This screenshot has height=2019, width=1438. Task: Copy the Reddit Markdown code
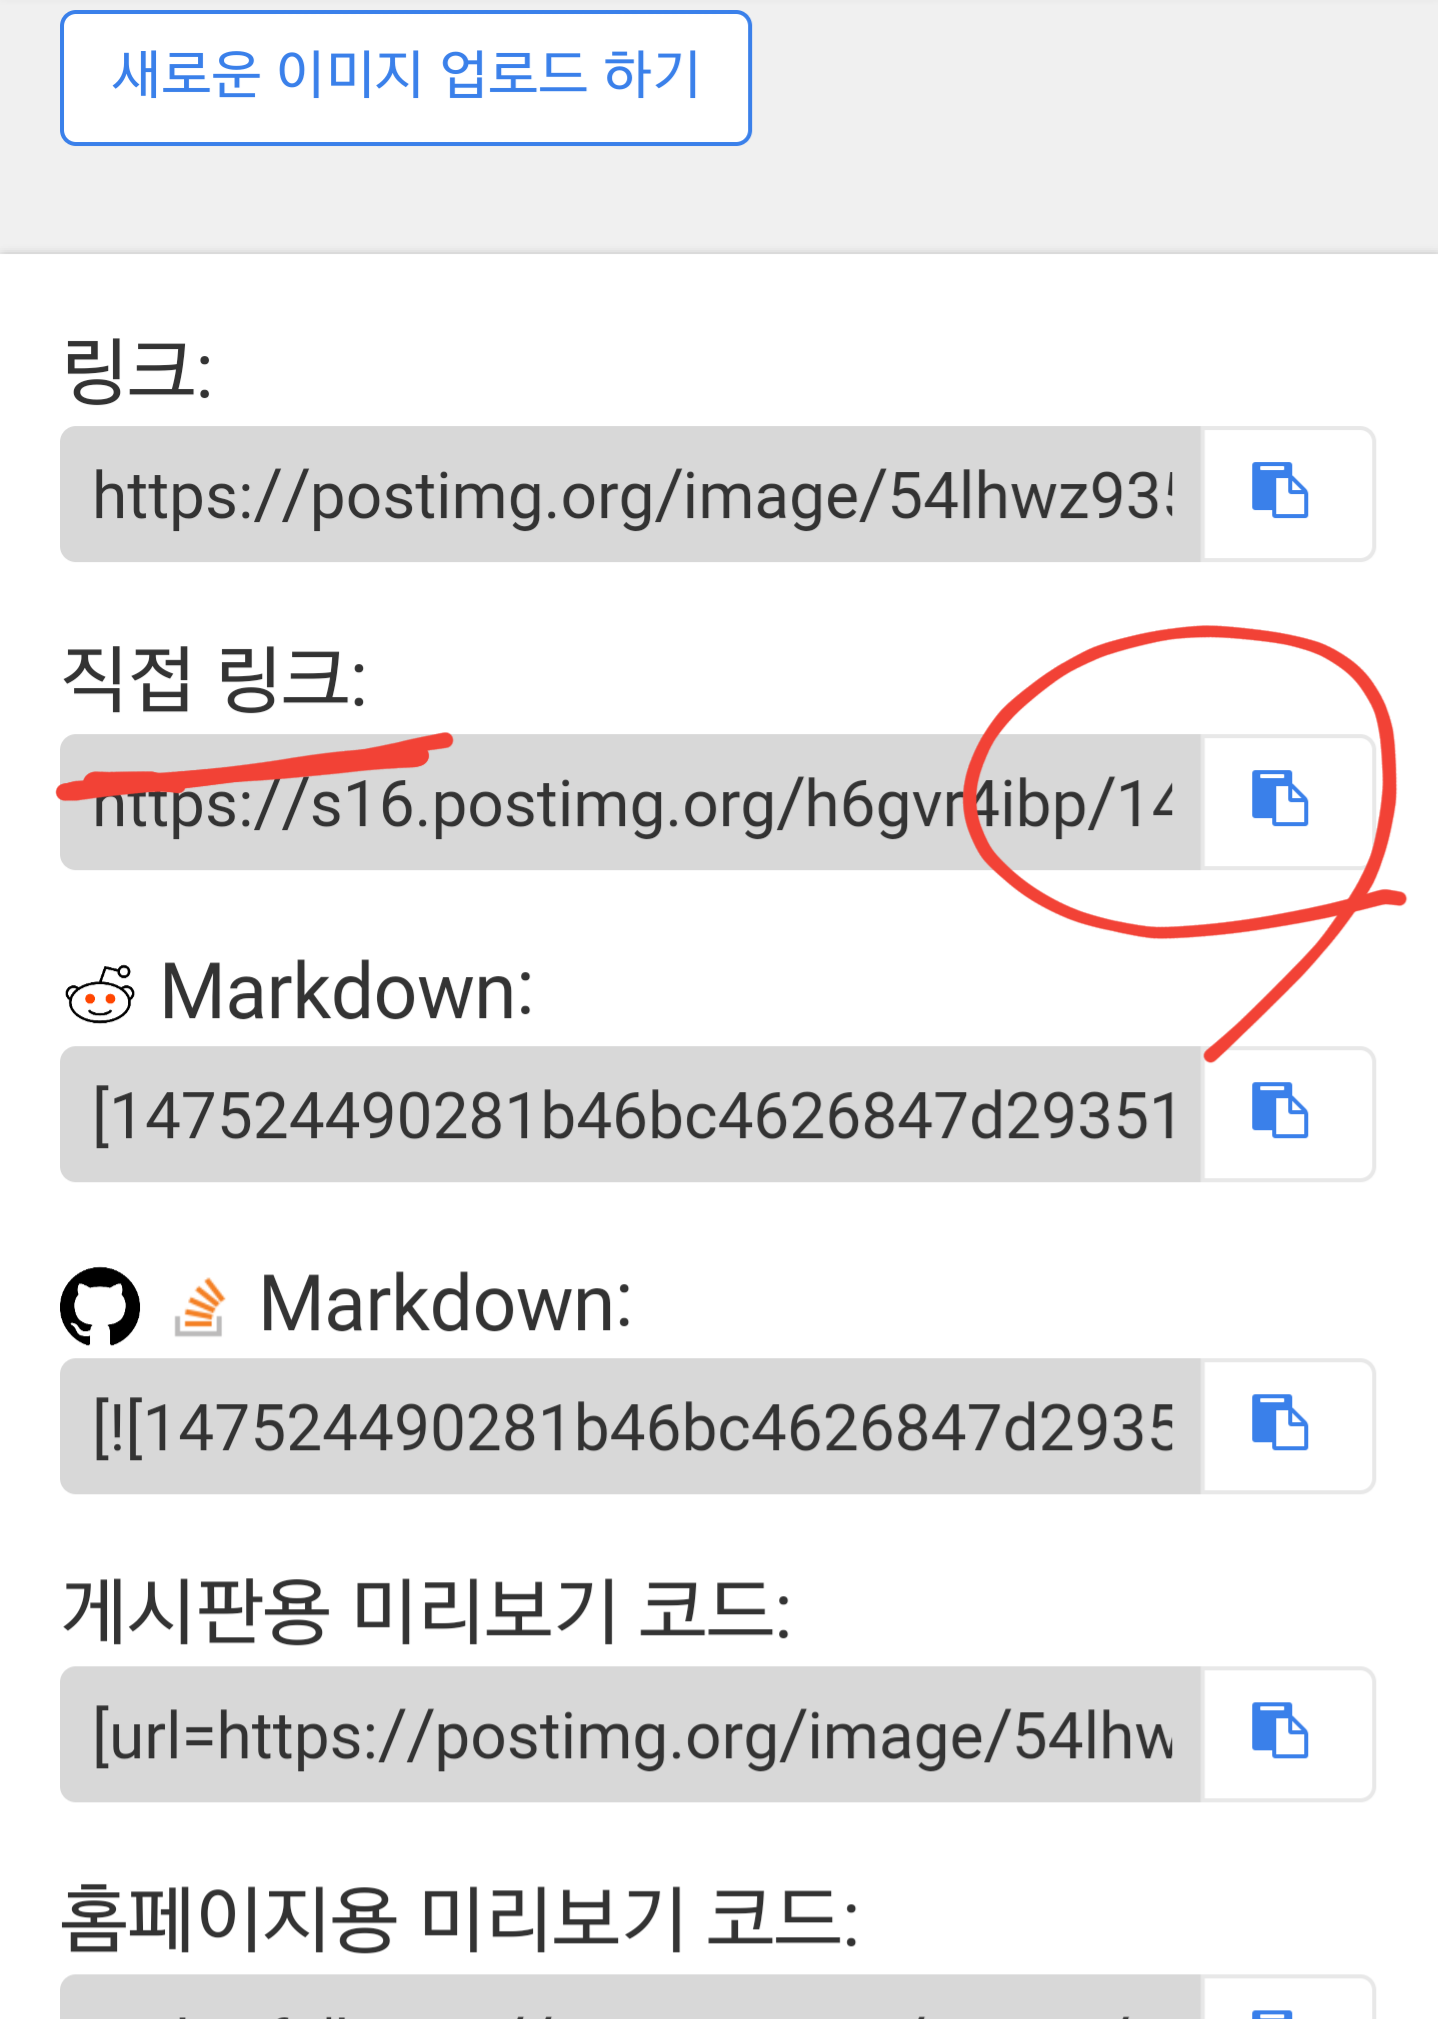[1288, 1114]
